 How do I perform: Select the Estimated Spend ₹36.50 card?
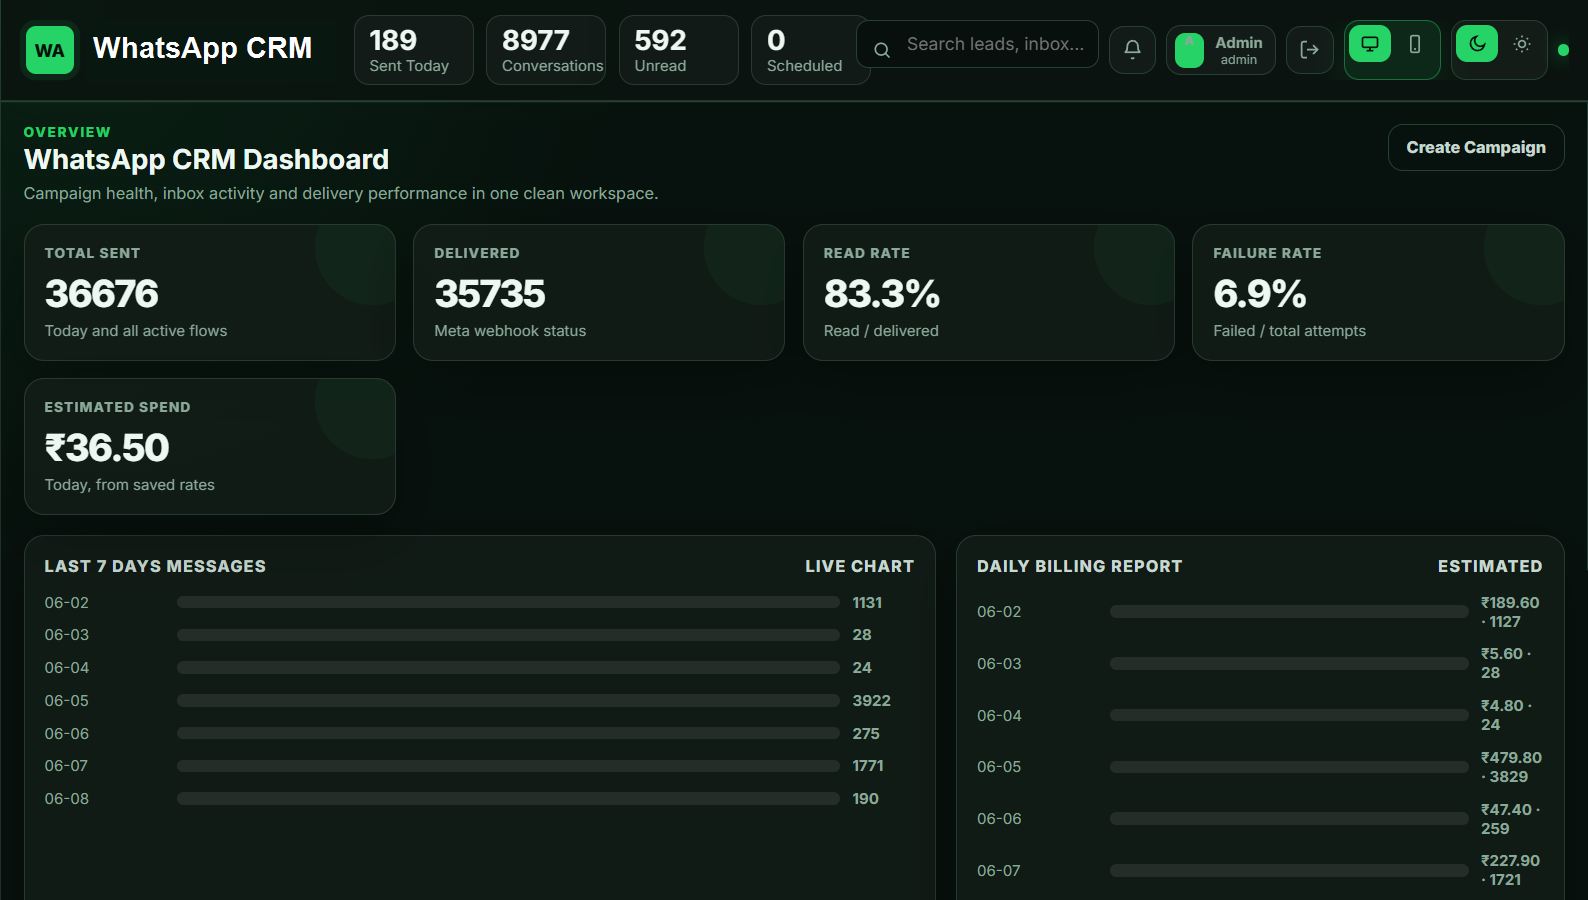point(210,446)
